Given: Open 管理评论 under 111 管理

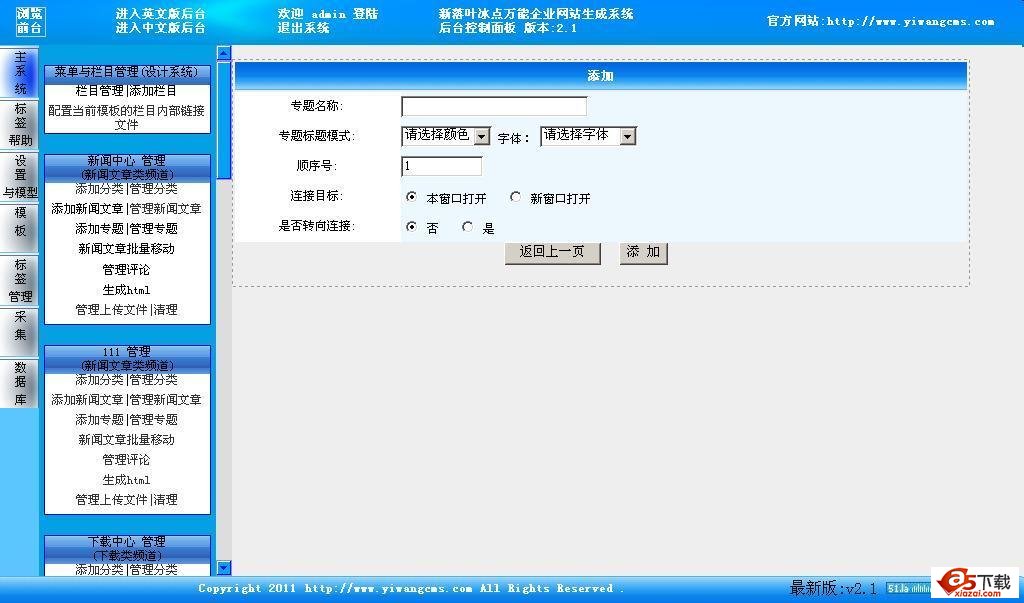Looking at the screenshot, I should coord(127,460).
